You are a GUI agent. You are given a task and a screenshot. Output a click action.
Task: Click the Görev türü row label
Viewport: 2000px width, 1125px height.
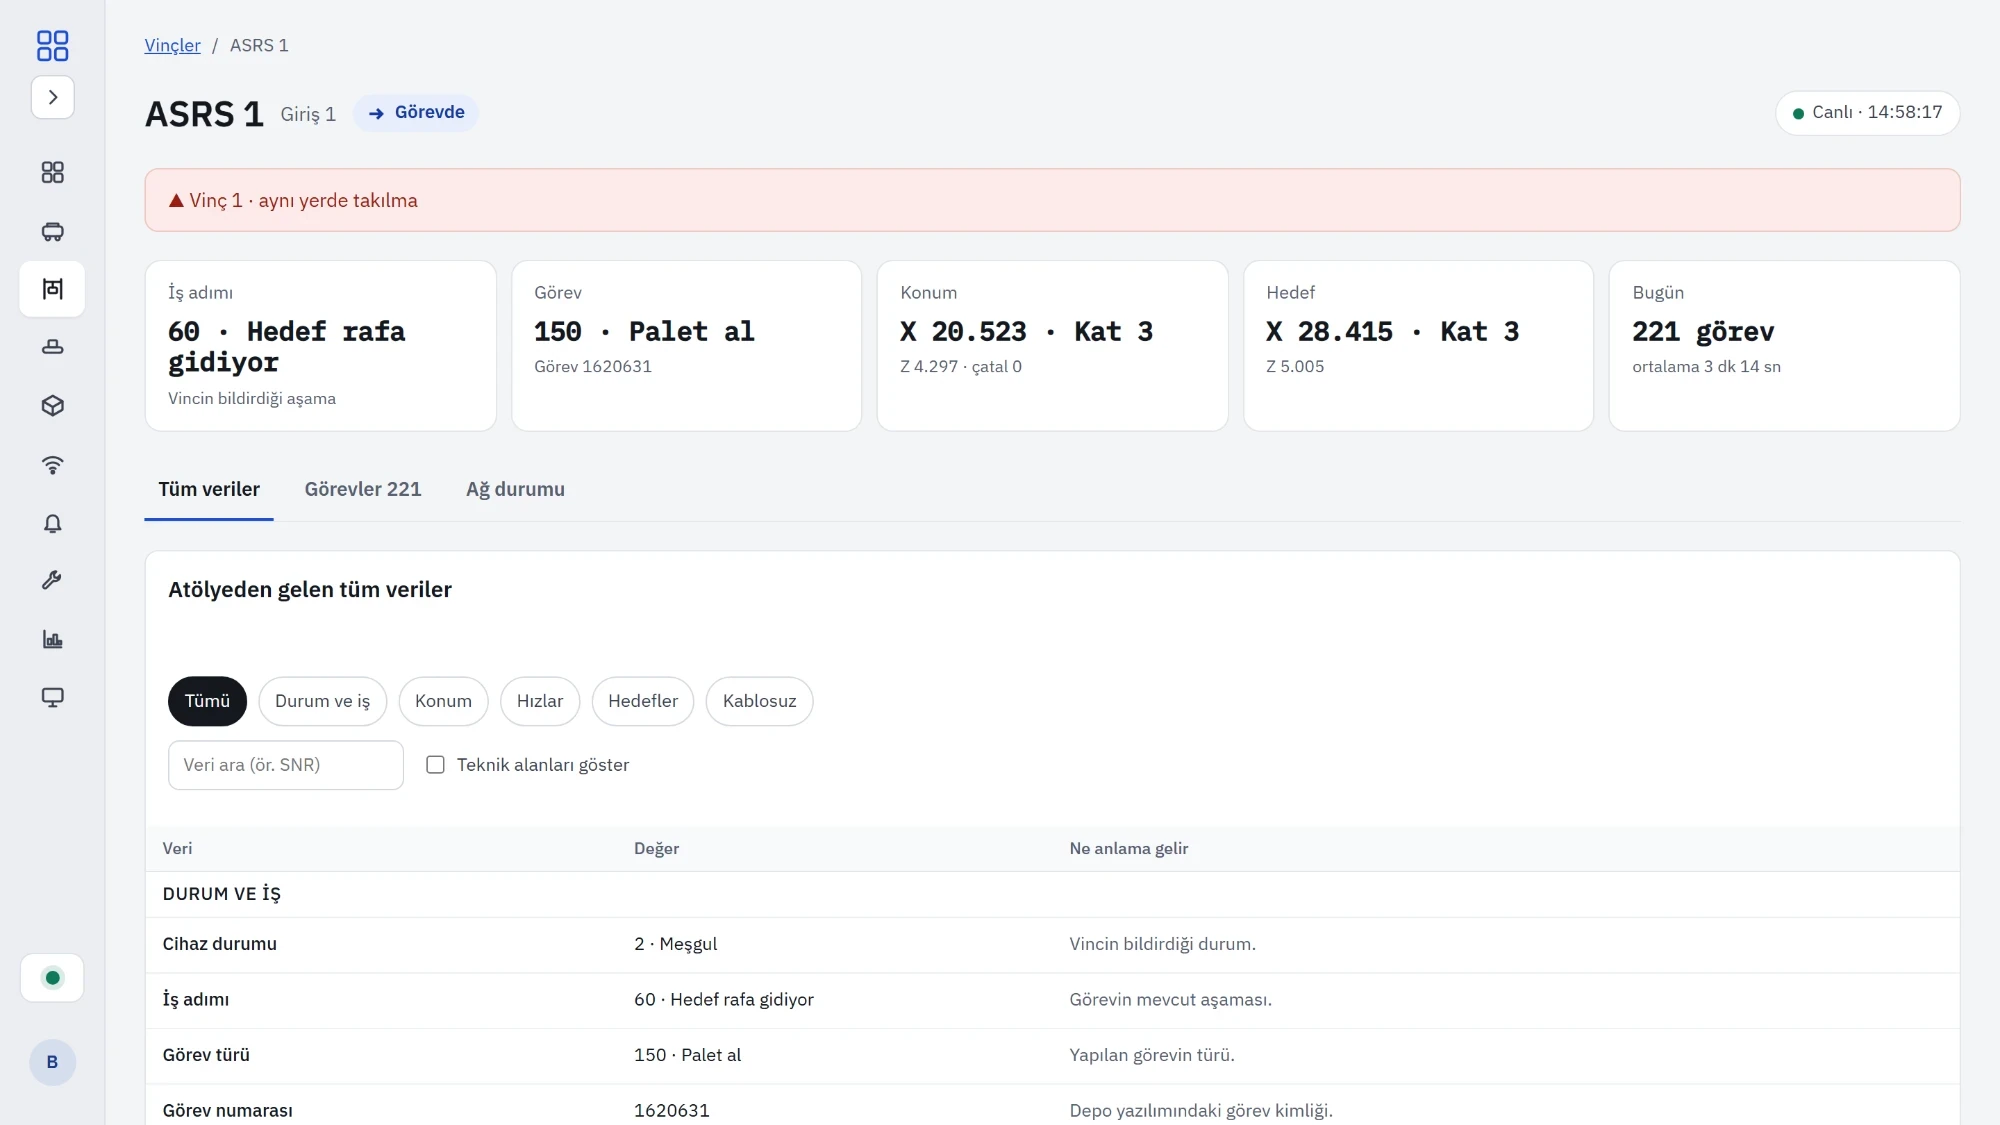point(206,1055)
